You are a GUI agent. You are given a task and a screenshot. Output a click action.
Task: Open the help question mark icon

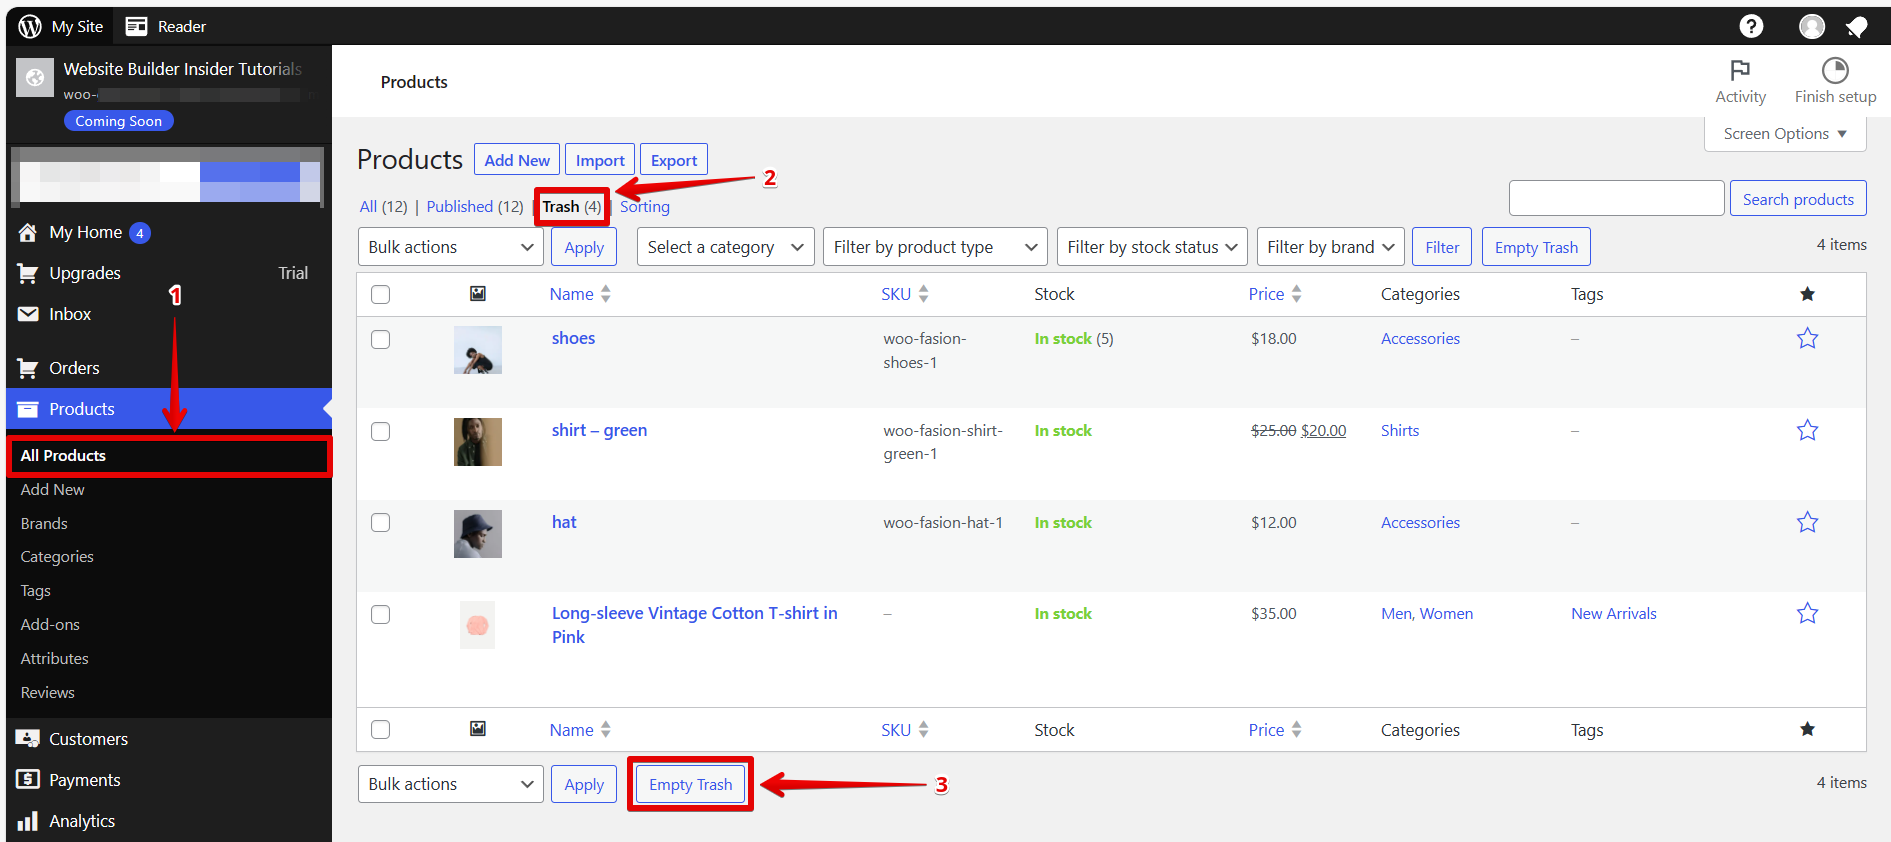[x=1751, y=26]
